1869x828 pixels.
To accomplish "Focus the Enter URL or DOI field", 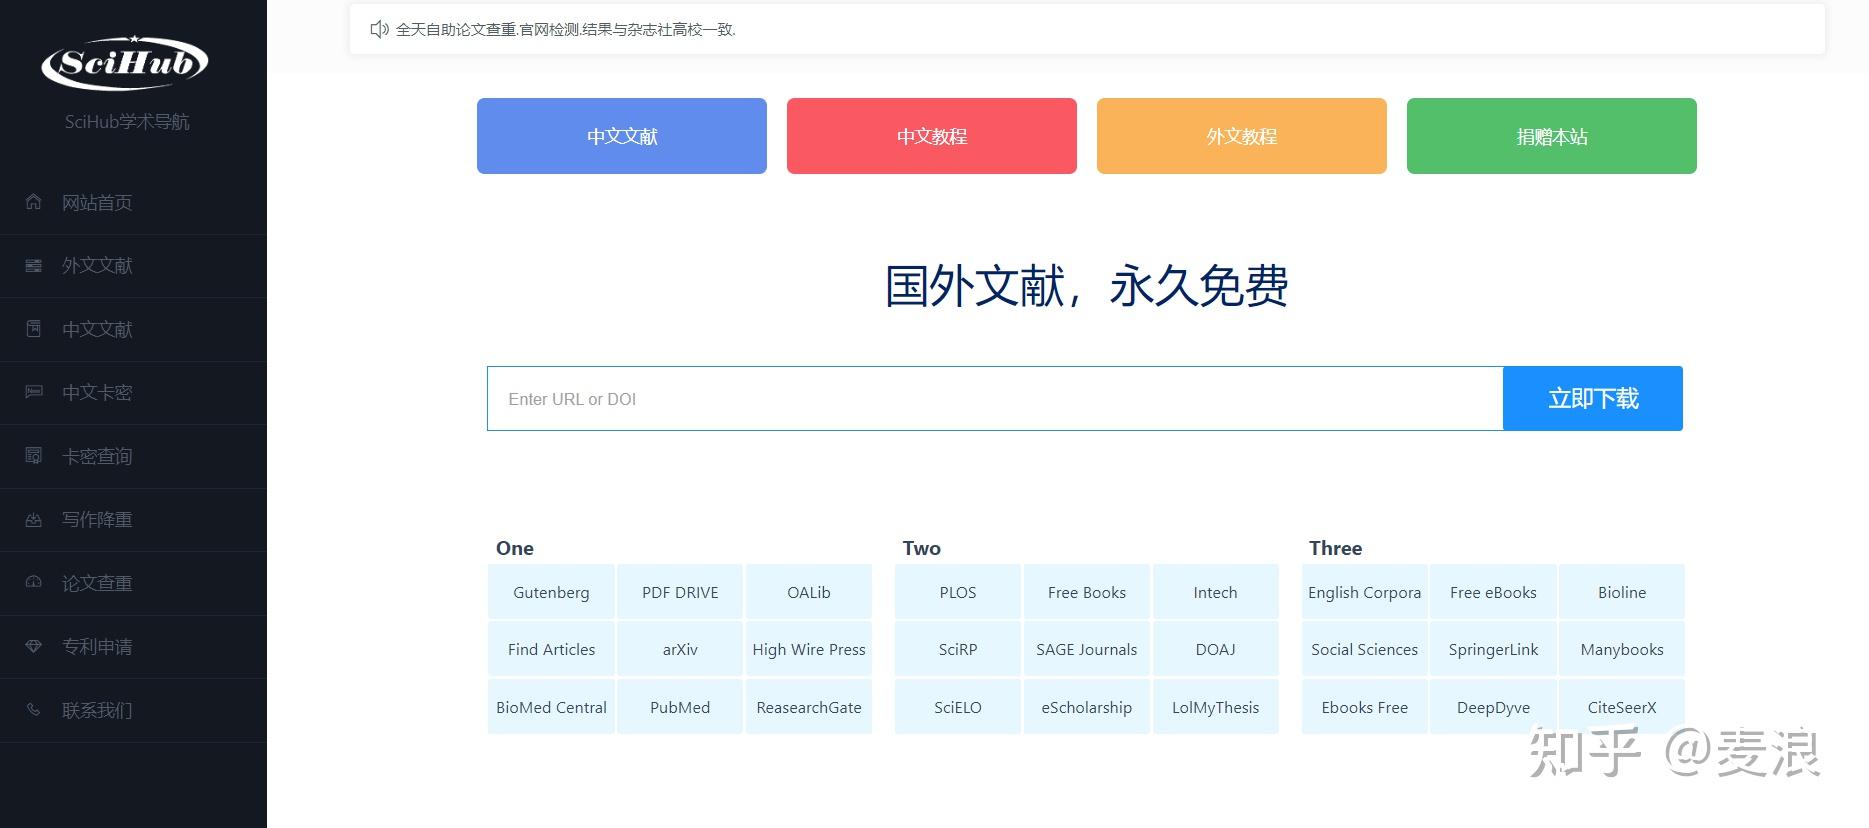I will (x=995, y=398).
